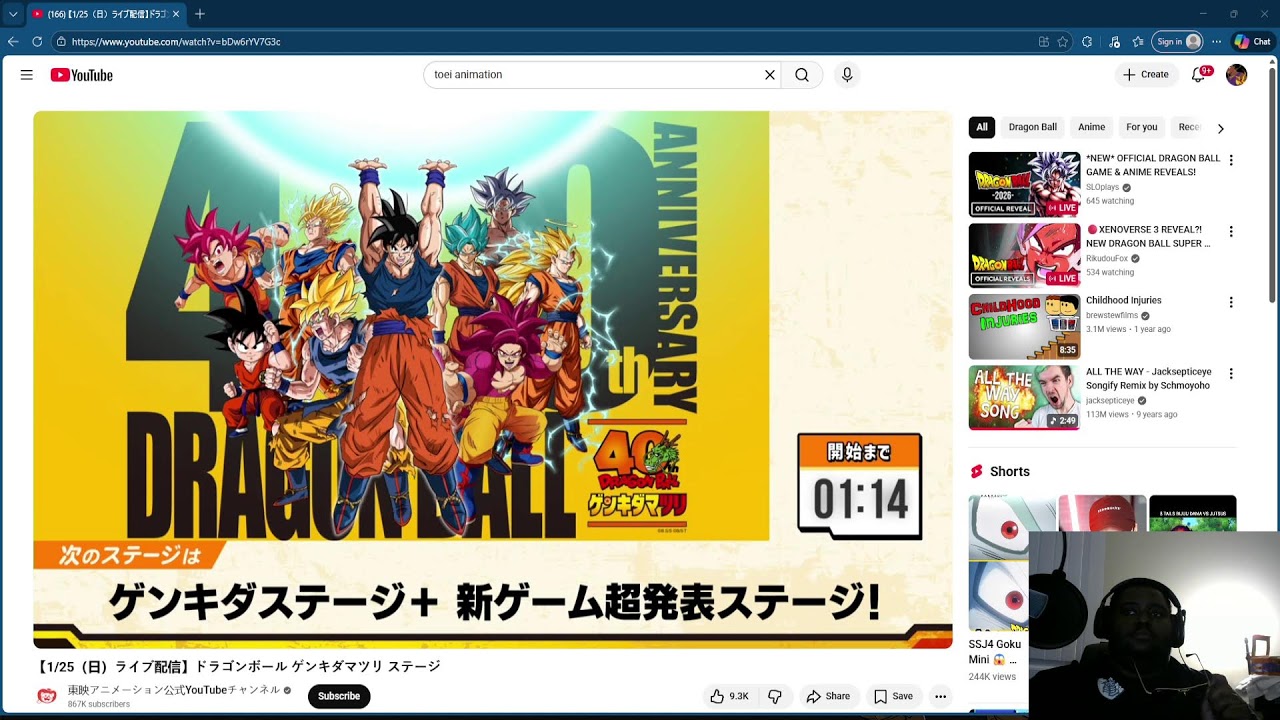This screenshot has height=720, width=1280.
Task: Open the Toei Animation channel avatar
Action: coord(46,696)
